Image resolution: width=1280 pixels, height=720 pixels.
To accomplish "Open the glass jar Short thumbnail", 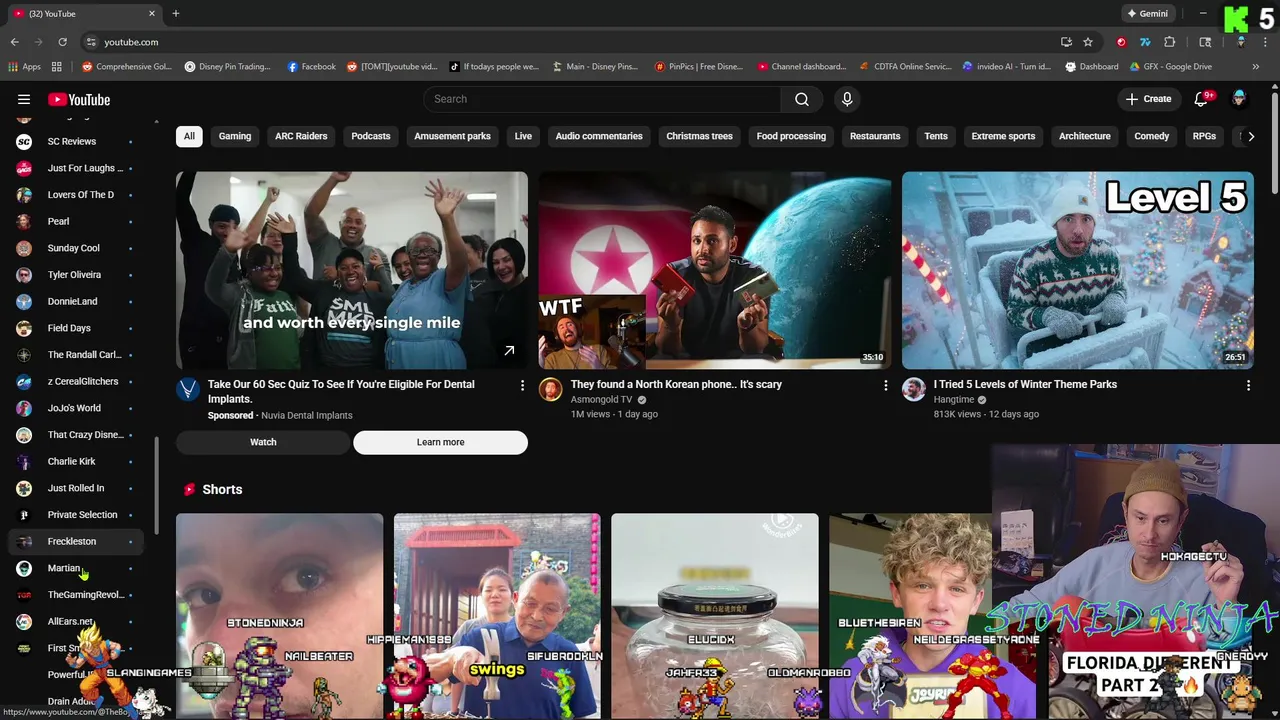I will pos(715,616).
